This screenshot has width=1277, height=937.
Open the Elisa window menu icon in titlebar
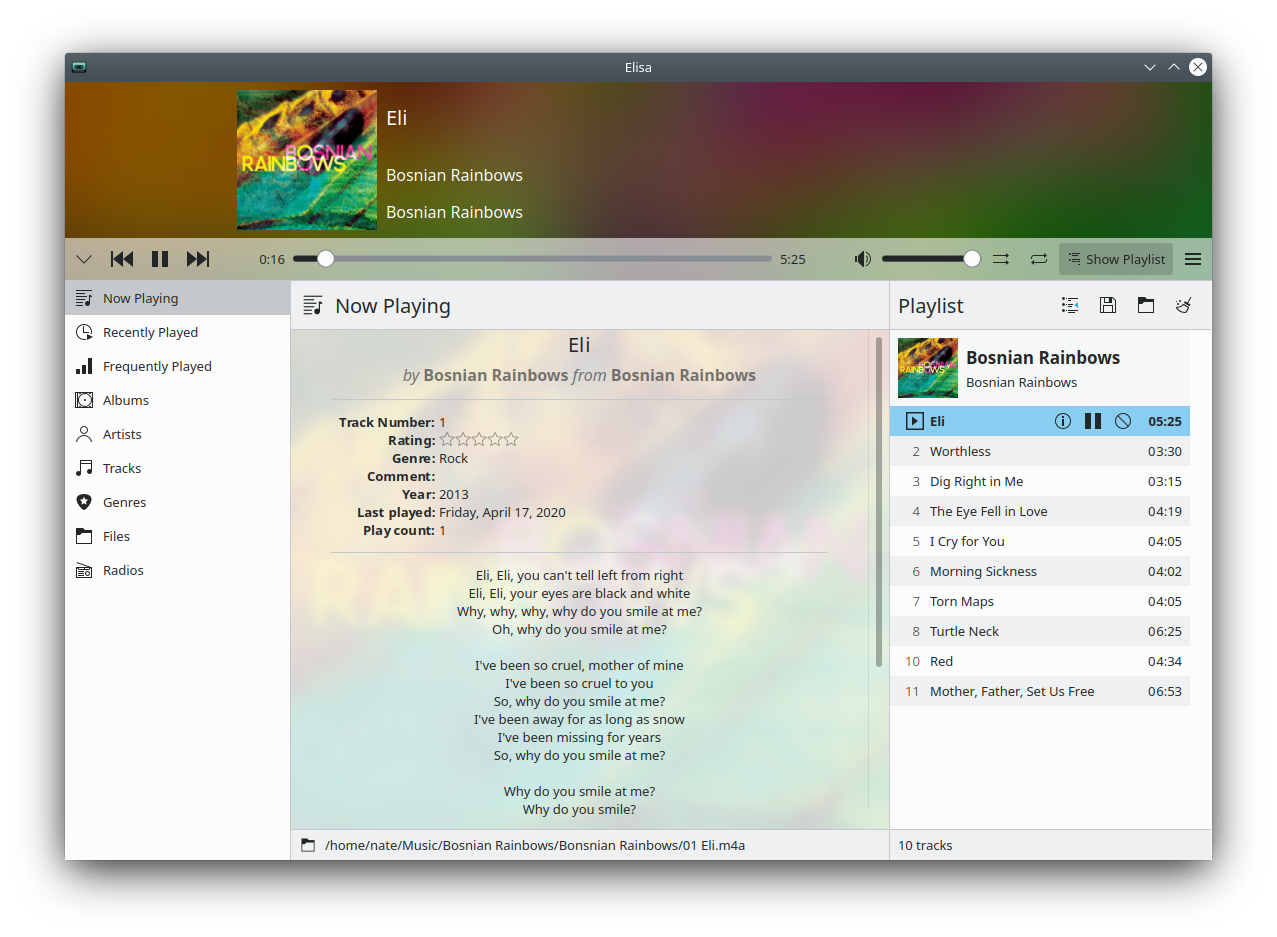click(78, 67)
